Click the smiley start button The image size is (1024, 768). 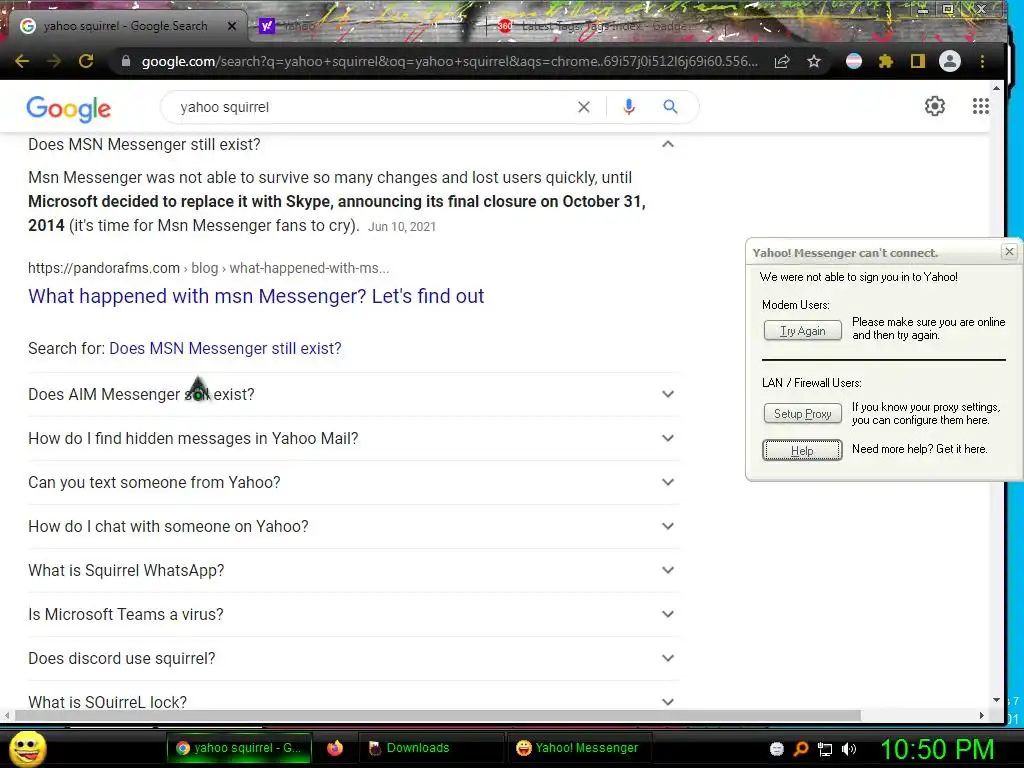[x=28, y=748]
